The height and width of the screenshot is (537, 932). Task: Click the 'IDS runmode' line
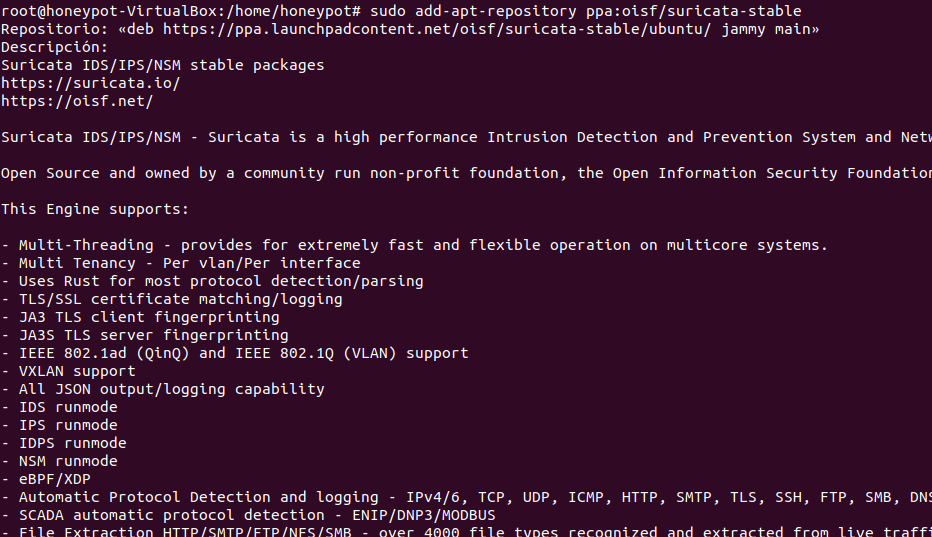[x=59, y=407]
